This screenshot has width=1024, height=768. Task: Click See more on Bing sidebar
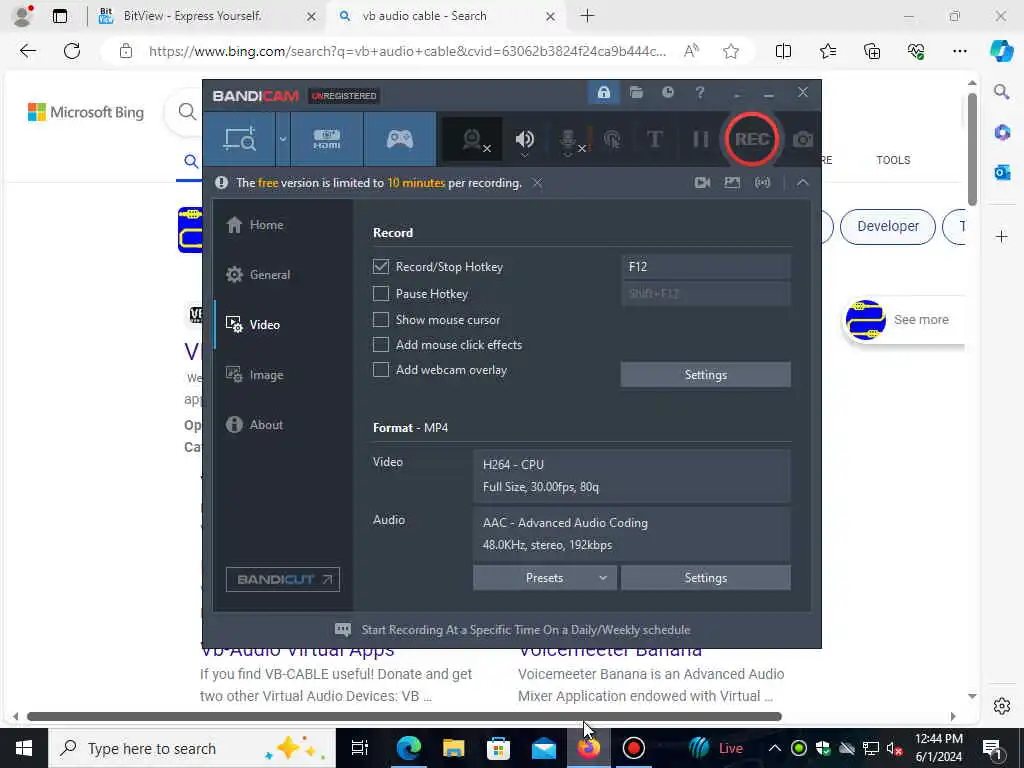click(x=921, y=319)
